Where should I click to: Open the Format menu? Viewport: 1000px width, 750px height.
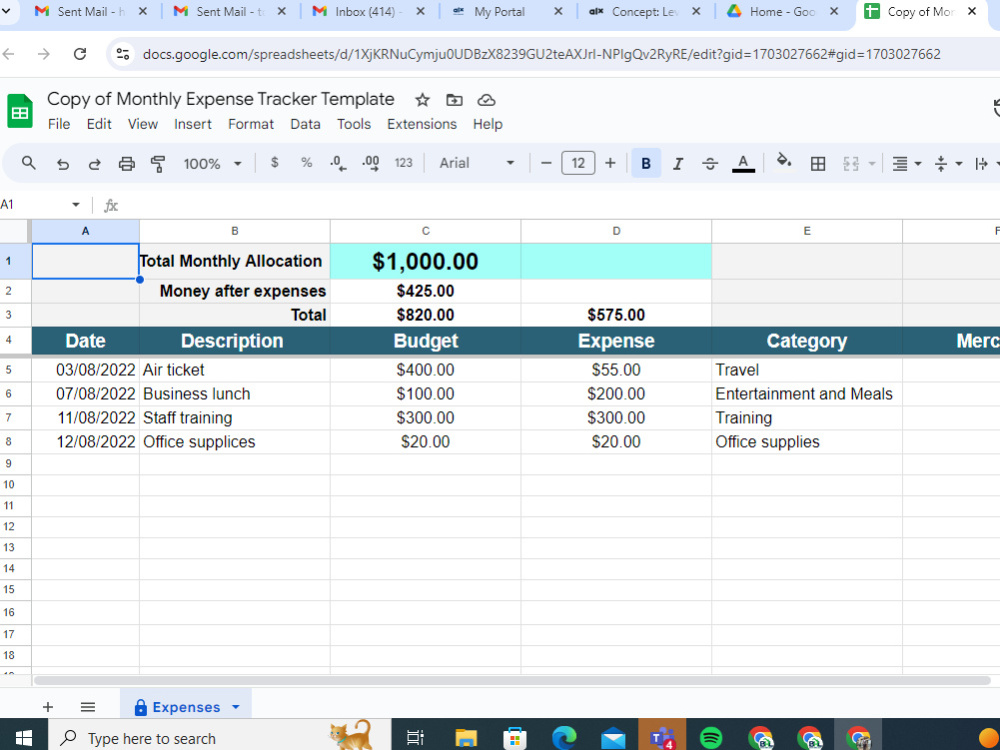(x=251, y=124)
